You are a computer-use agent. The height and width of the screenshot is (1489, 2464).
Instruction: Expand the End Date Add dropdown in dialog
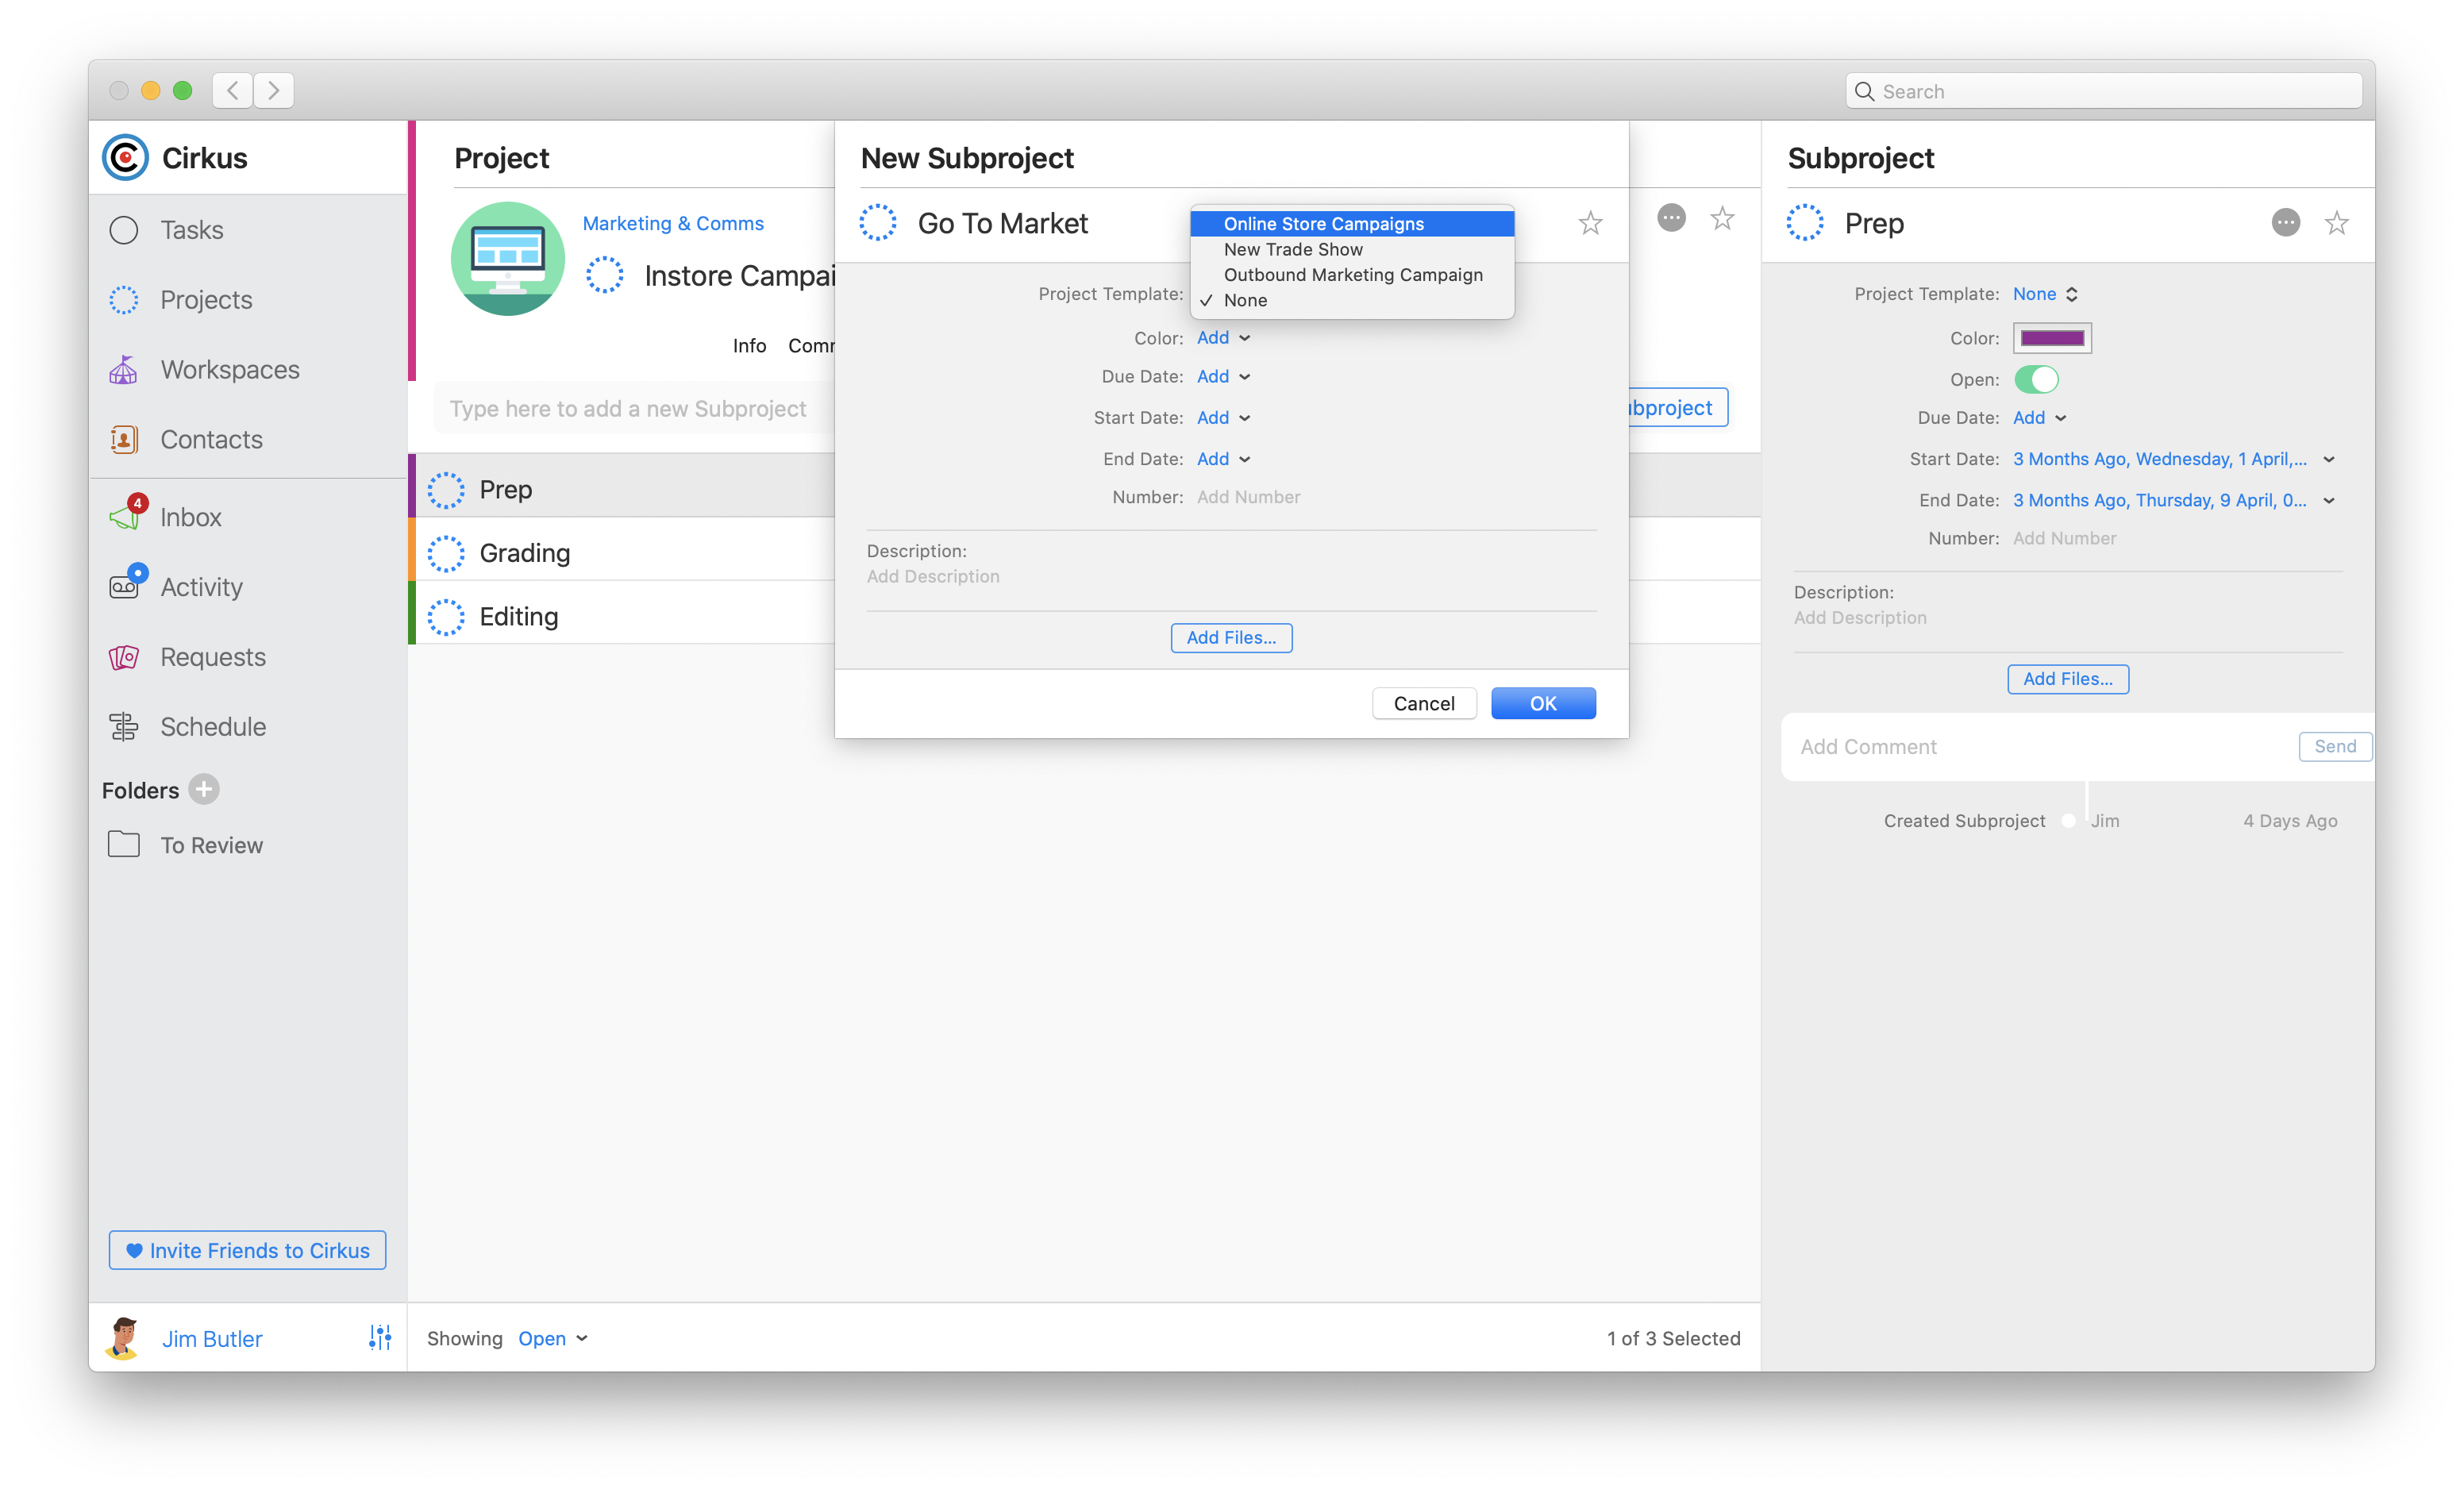(1224, 459)
